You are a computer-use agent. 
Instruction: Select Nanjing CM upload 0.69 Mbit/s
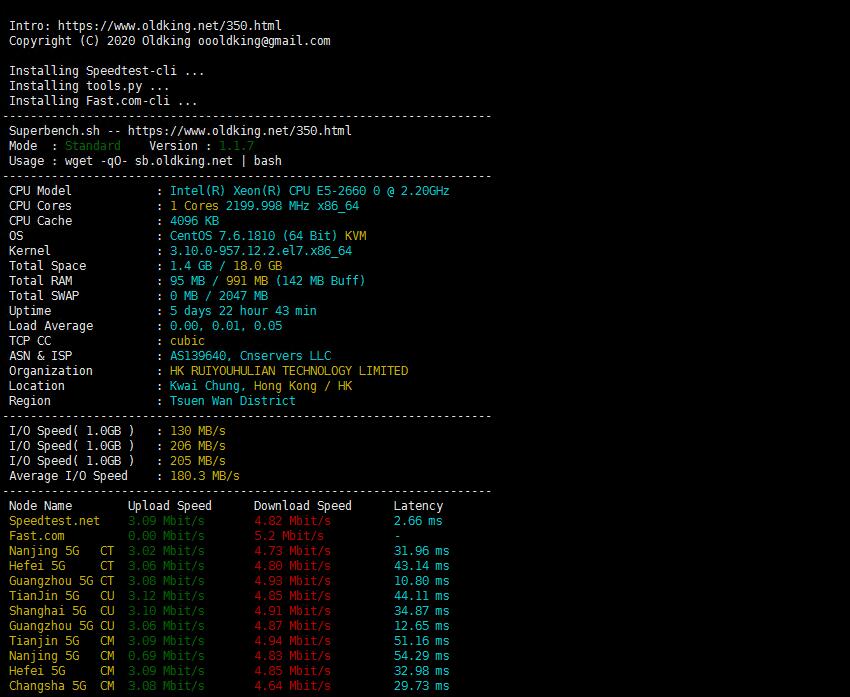(x=166, y=656)
